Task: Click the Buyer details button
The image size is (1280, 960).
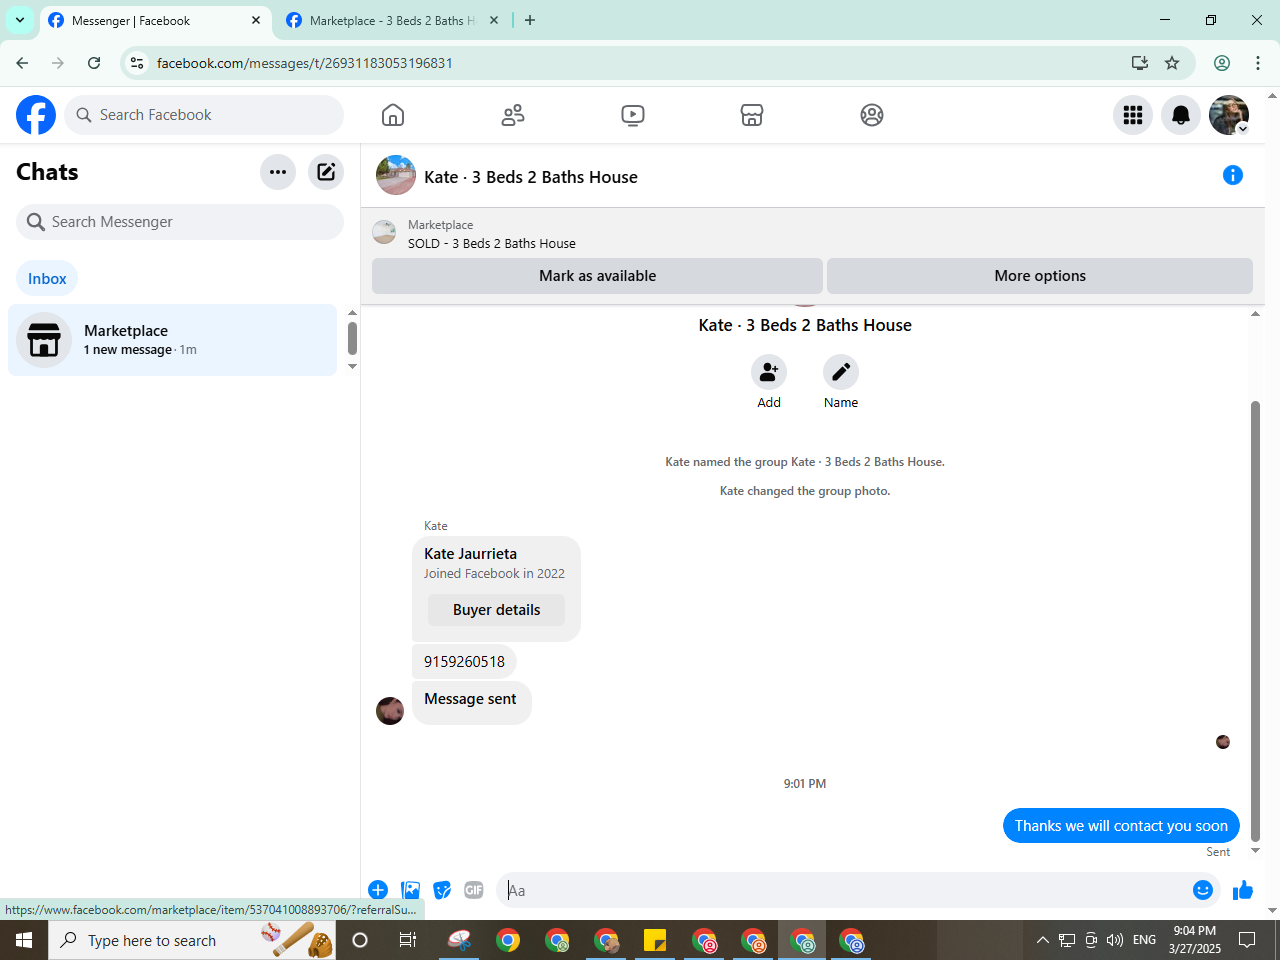Action: [496, 610]
